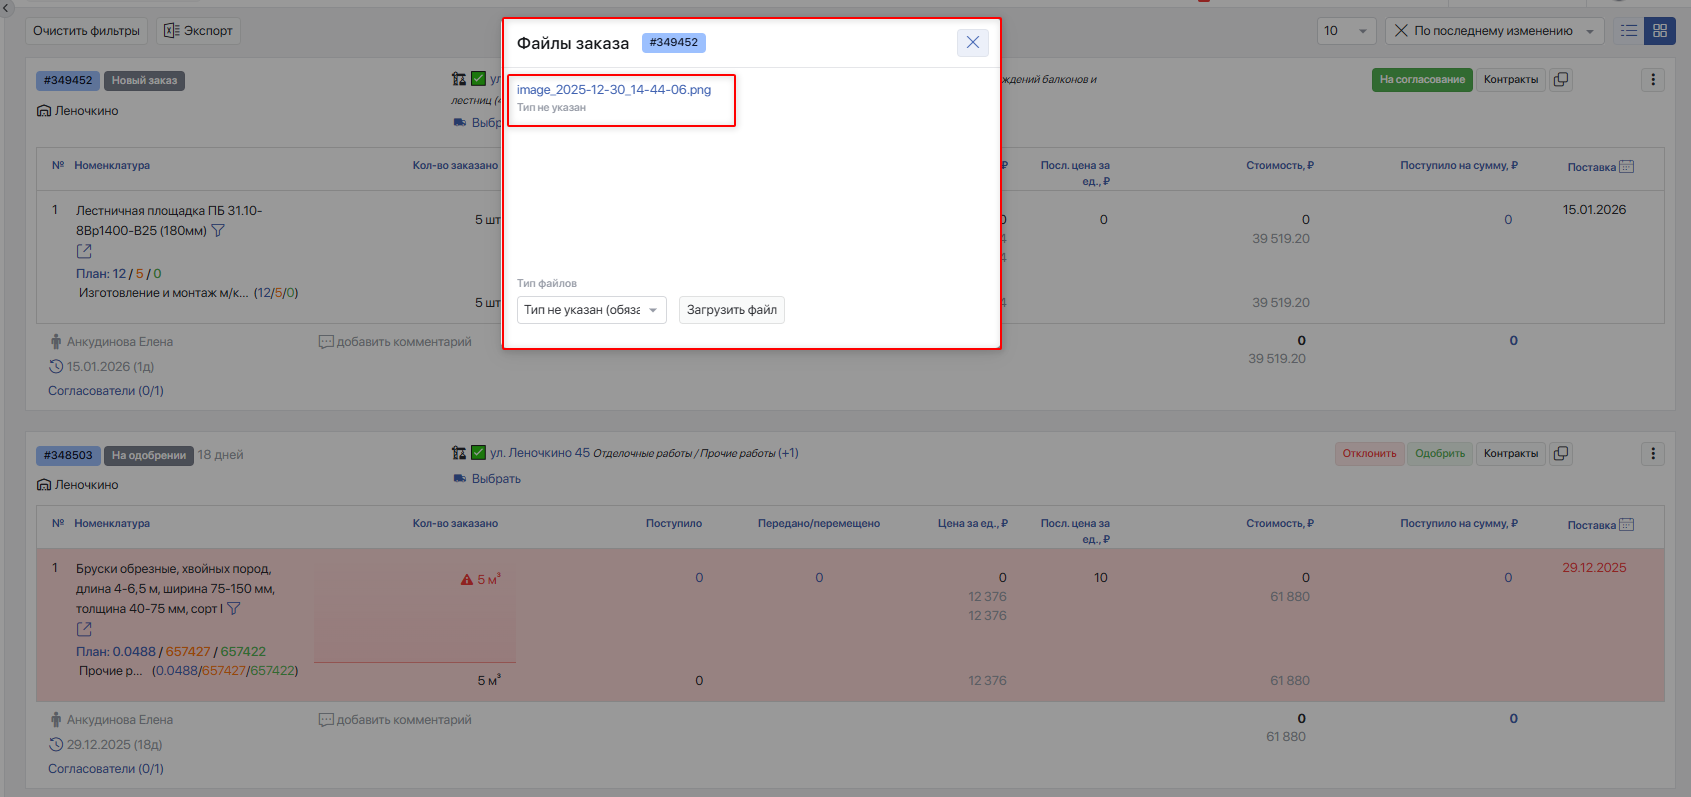Open the external link icon under Бруски обрезные

click(84, 629)
